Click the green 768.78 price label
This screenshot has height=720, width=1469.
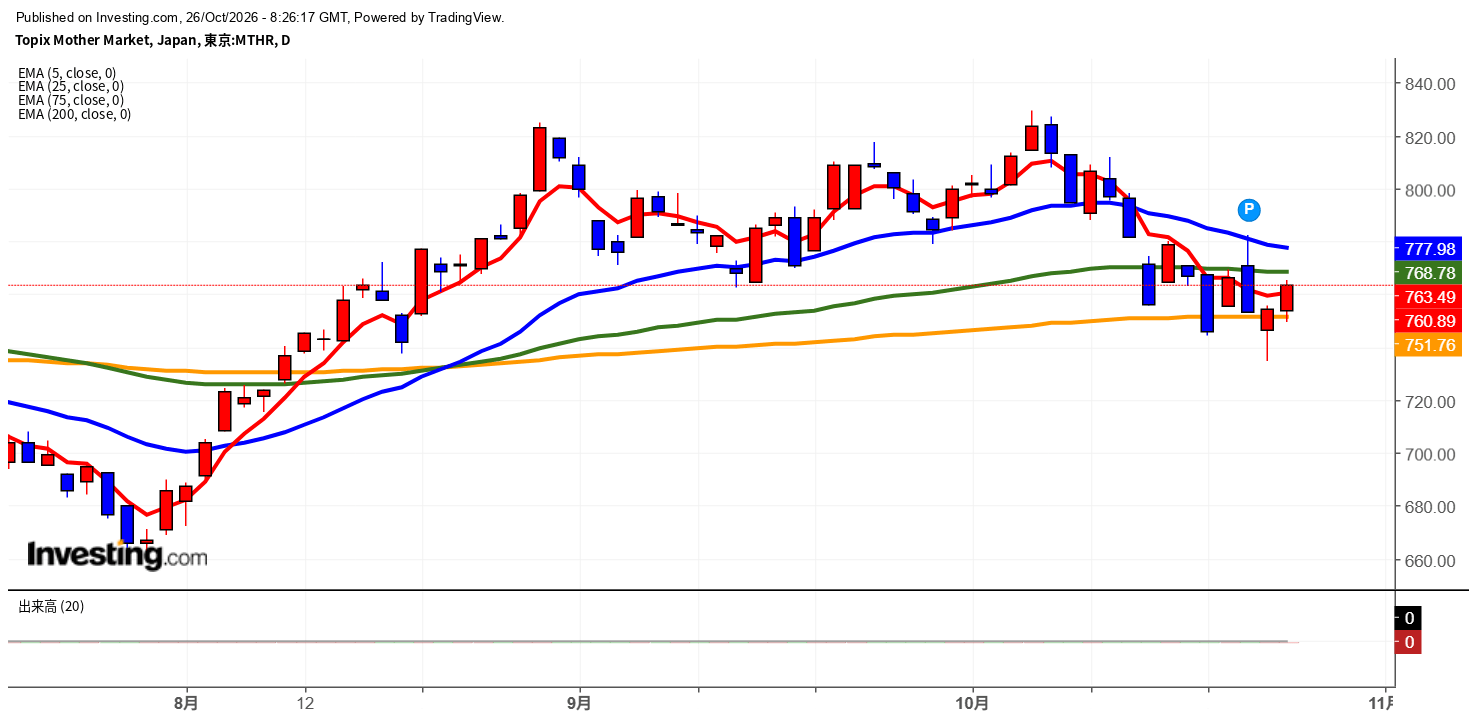1429,273
